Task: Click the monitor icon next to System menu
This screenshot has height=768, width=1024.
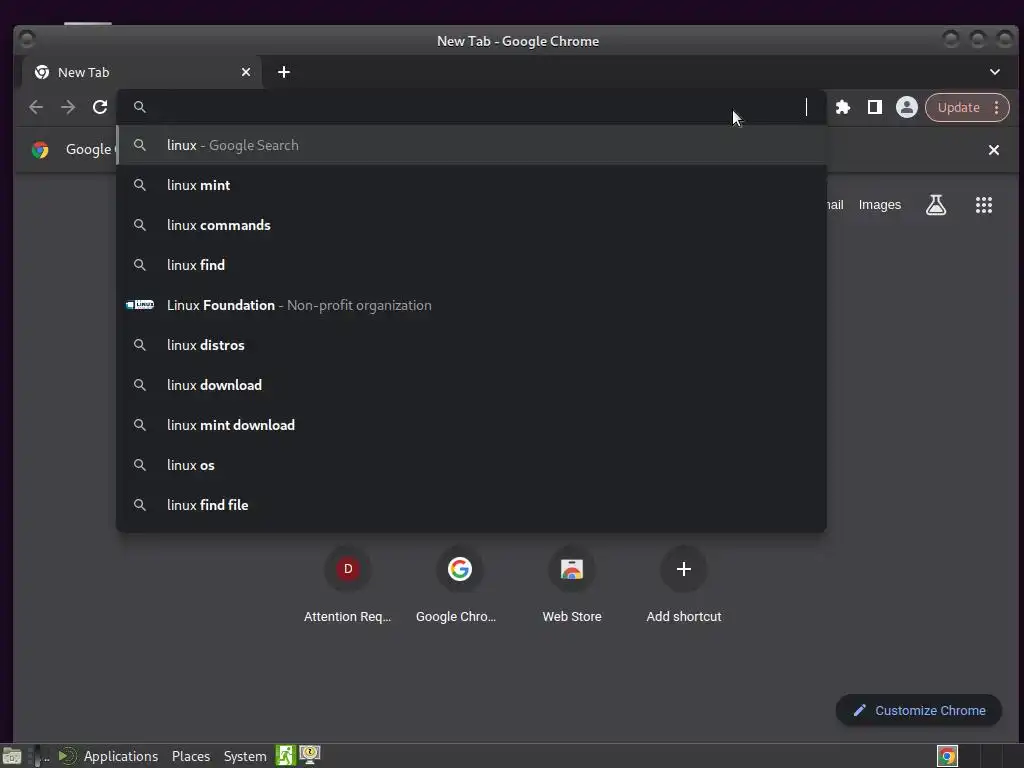Action: tap(310, 755)
